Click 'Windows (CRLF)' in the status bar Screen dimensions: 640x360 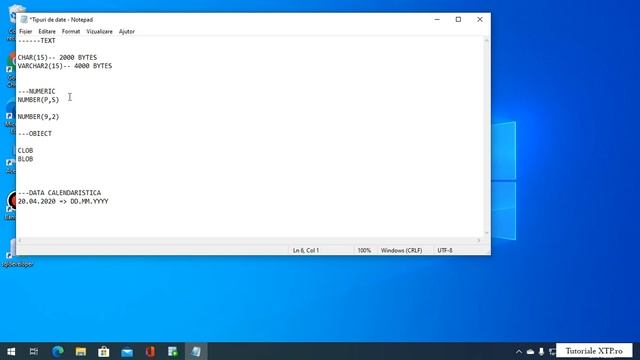tap(401, 250)
